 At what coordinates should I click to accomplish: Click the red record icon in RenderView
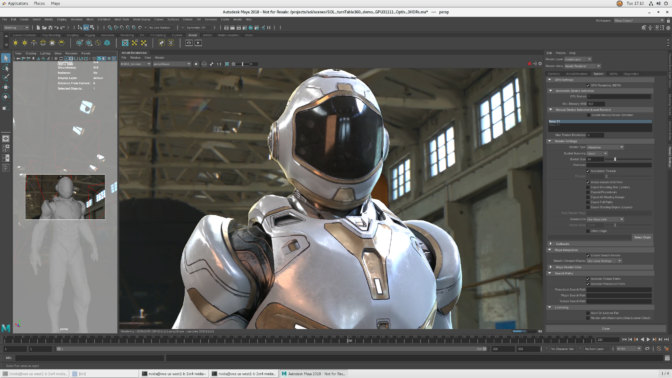[529, 64]
